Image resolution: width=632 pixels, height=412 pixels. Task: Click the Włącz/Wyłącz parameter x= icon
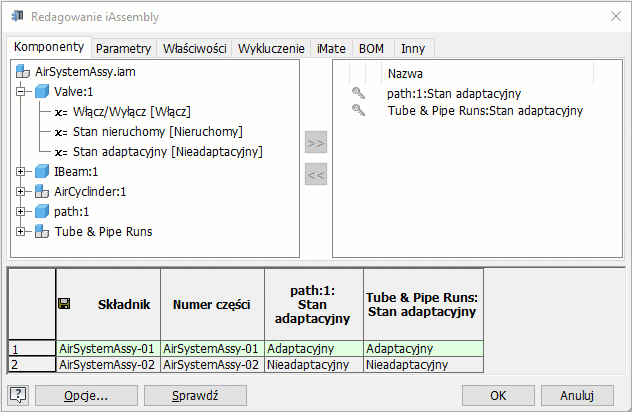61,112
